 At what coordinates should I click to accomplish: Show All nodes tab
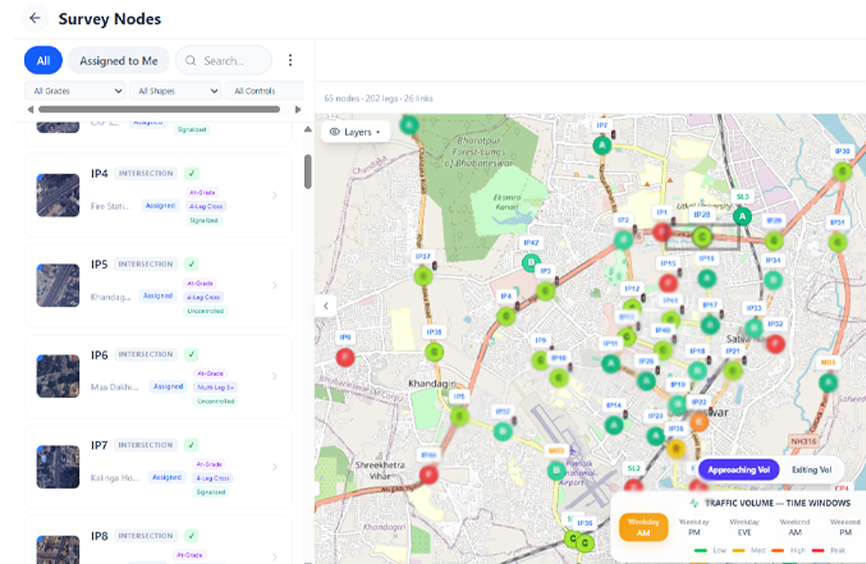[x=43, y=60]
